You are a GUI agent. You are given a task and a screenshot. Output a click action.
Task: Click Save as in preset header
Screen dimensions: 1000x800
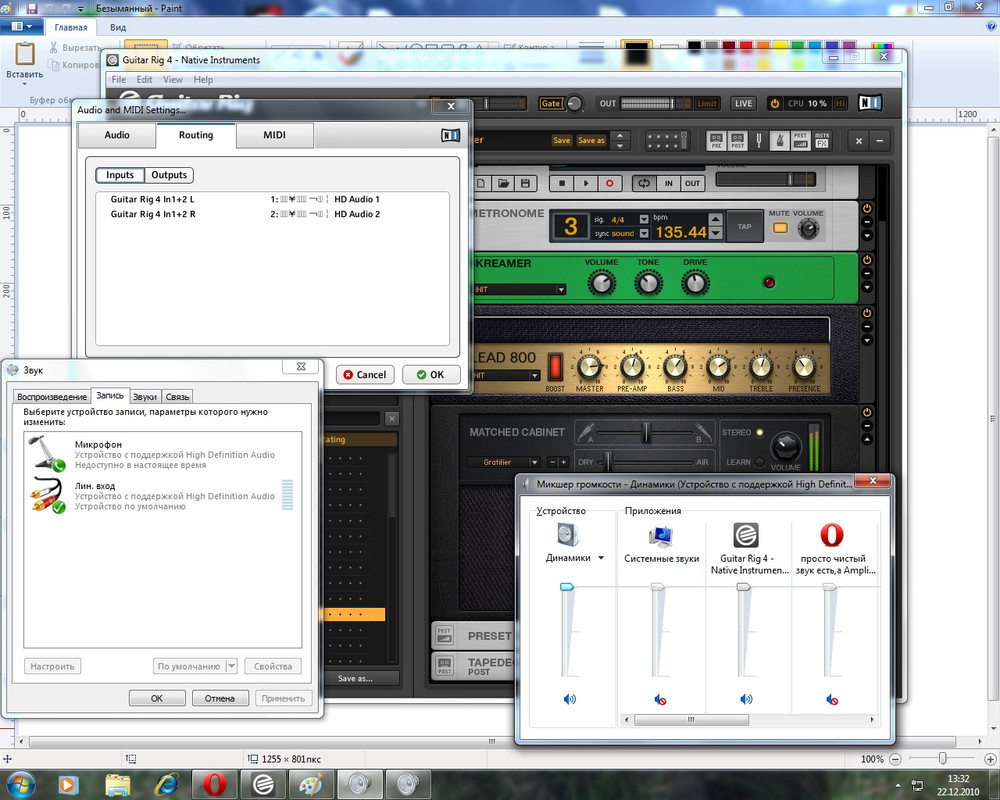[x=591, y=140]
